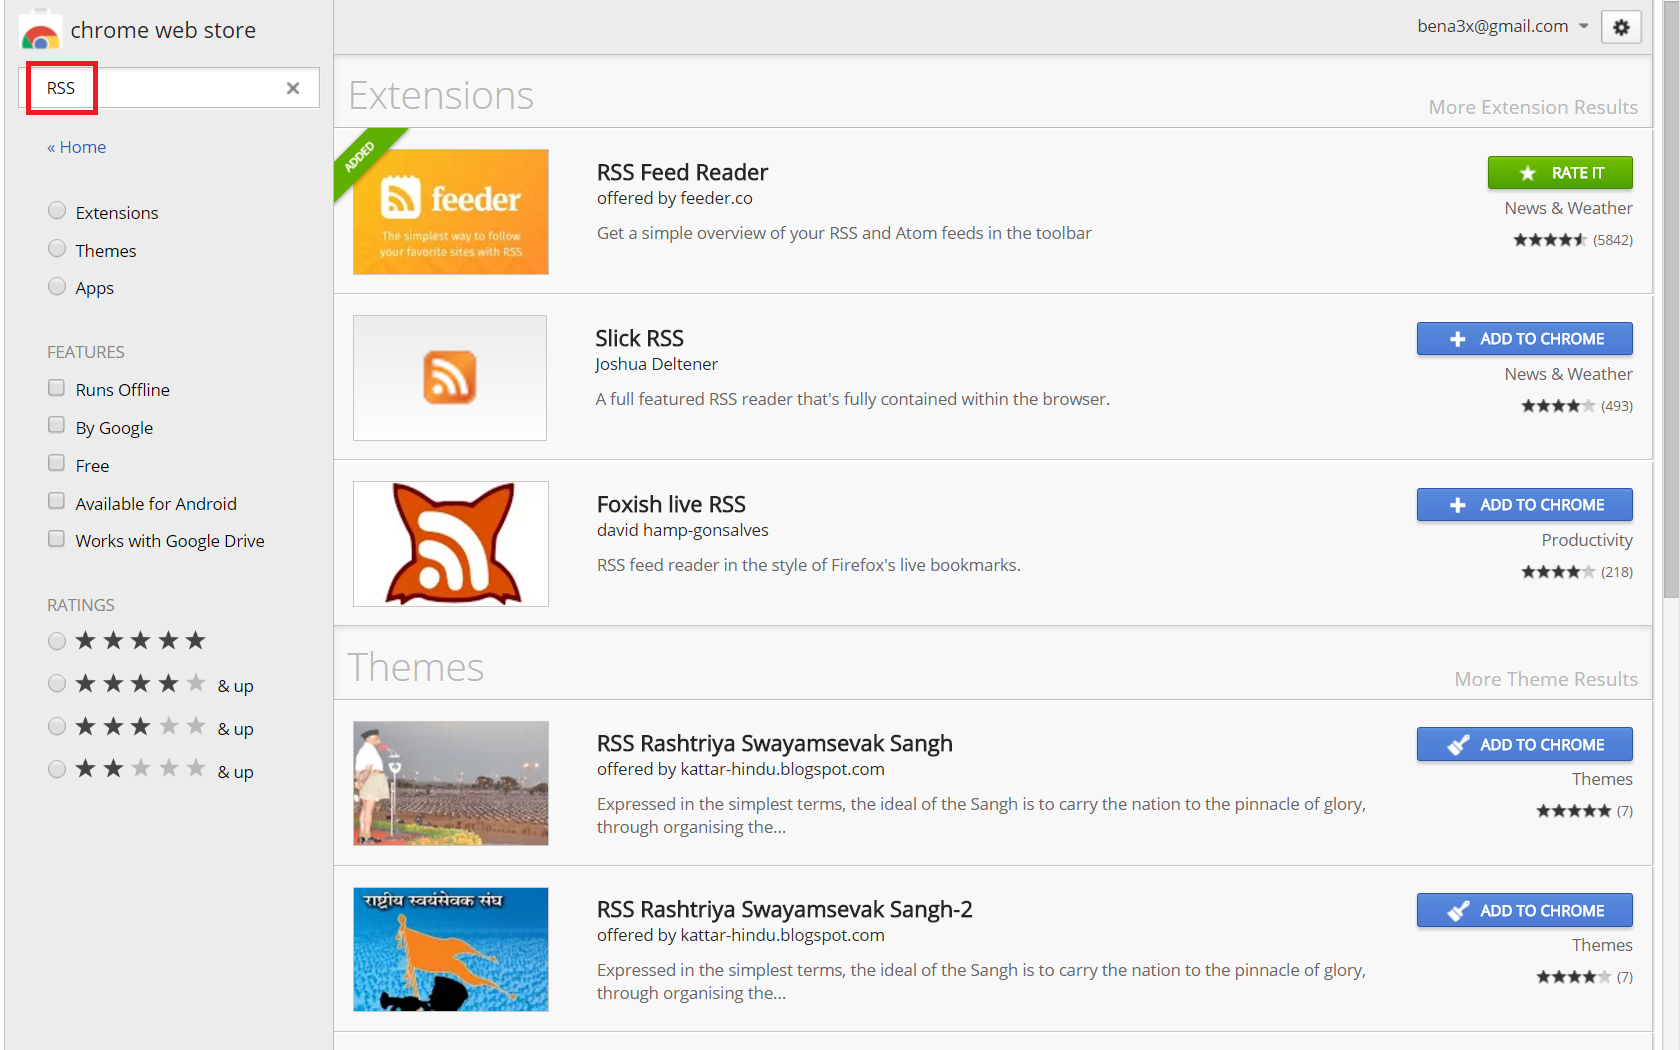Click the Slick RSS orange feed icon
This screenshot has height=1050, width=1680.
[450, 378]
